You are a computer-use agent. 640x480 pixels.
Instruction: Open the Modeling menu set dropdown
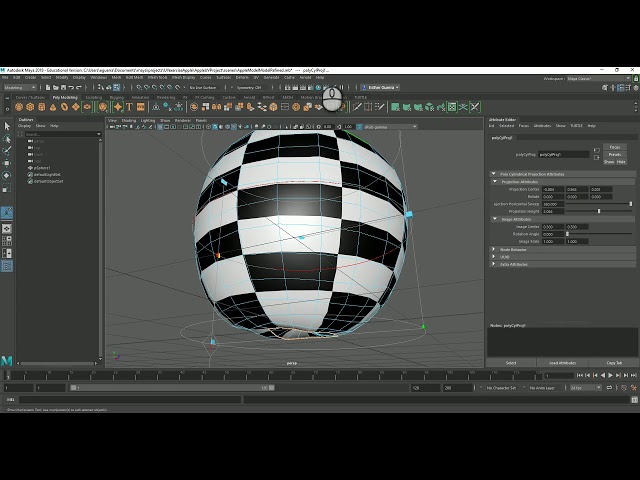[x=20, y=87]
